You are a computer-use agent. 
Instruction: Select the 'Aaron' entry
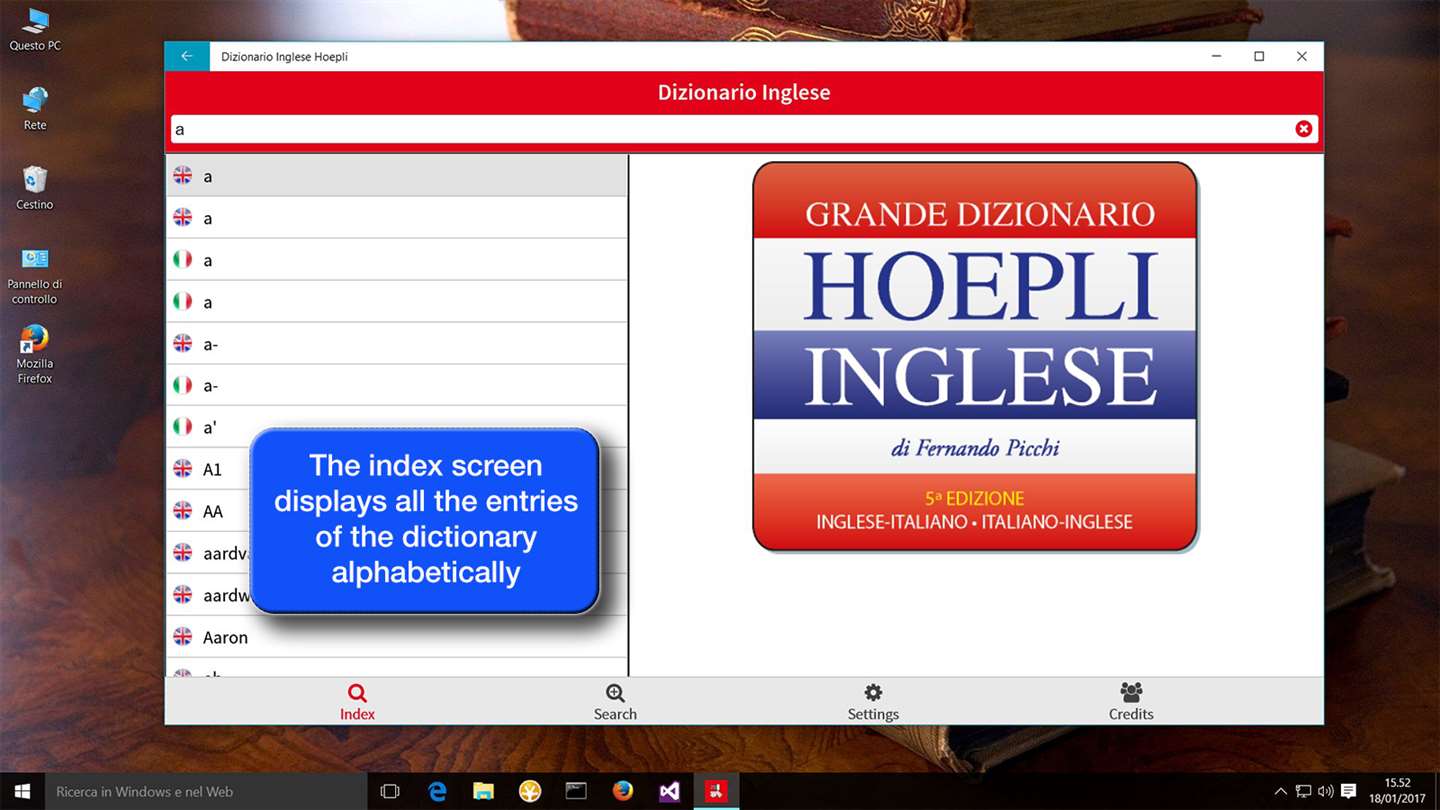397,637
